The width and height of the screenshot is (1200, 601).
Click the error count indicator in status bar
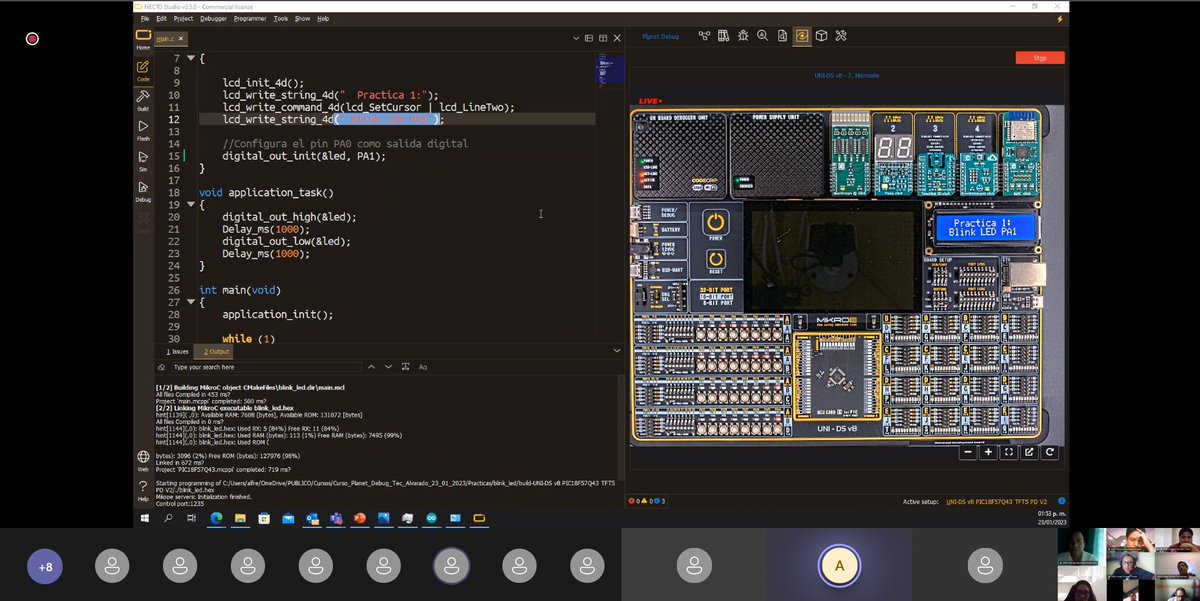(x=634, y=501)
